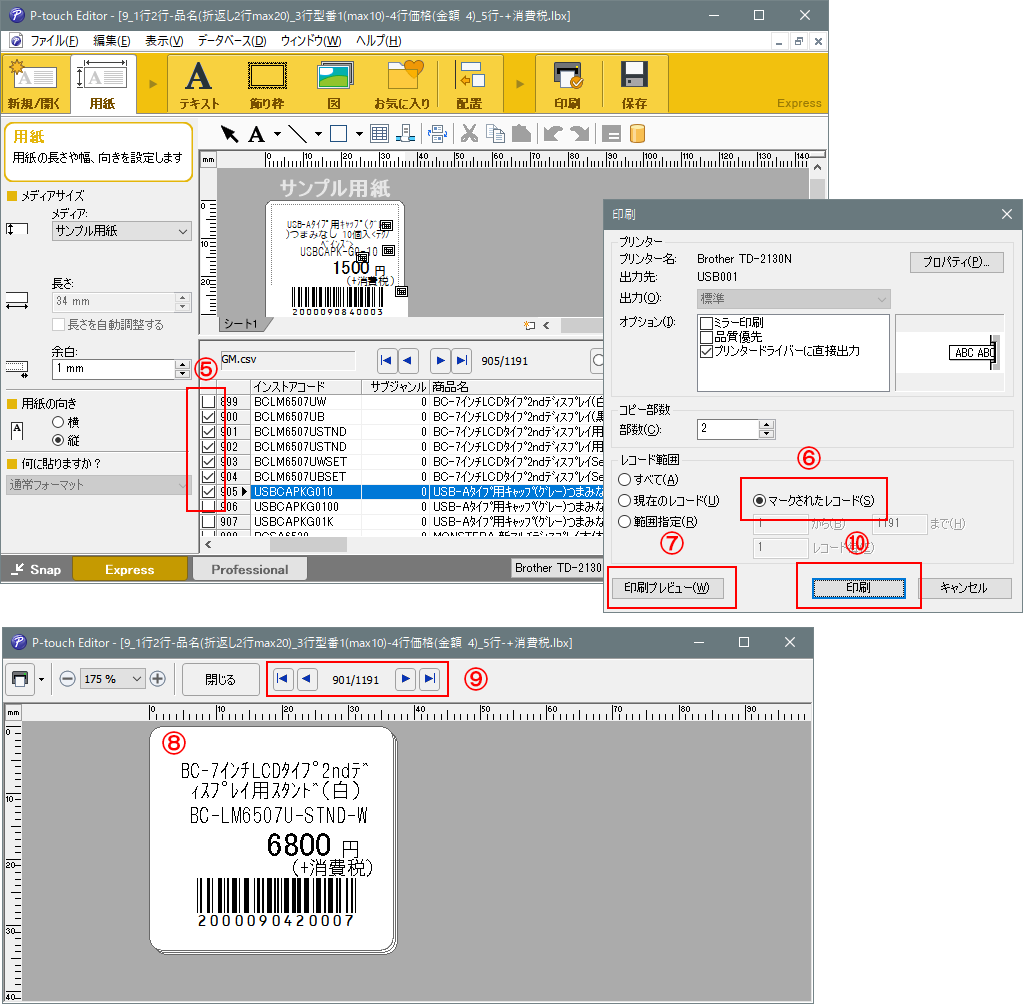Viewport: 1023px width, 1004px height.
Task: Expand the ribbon arrow left of テキスト
Action: click(153, 84)
